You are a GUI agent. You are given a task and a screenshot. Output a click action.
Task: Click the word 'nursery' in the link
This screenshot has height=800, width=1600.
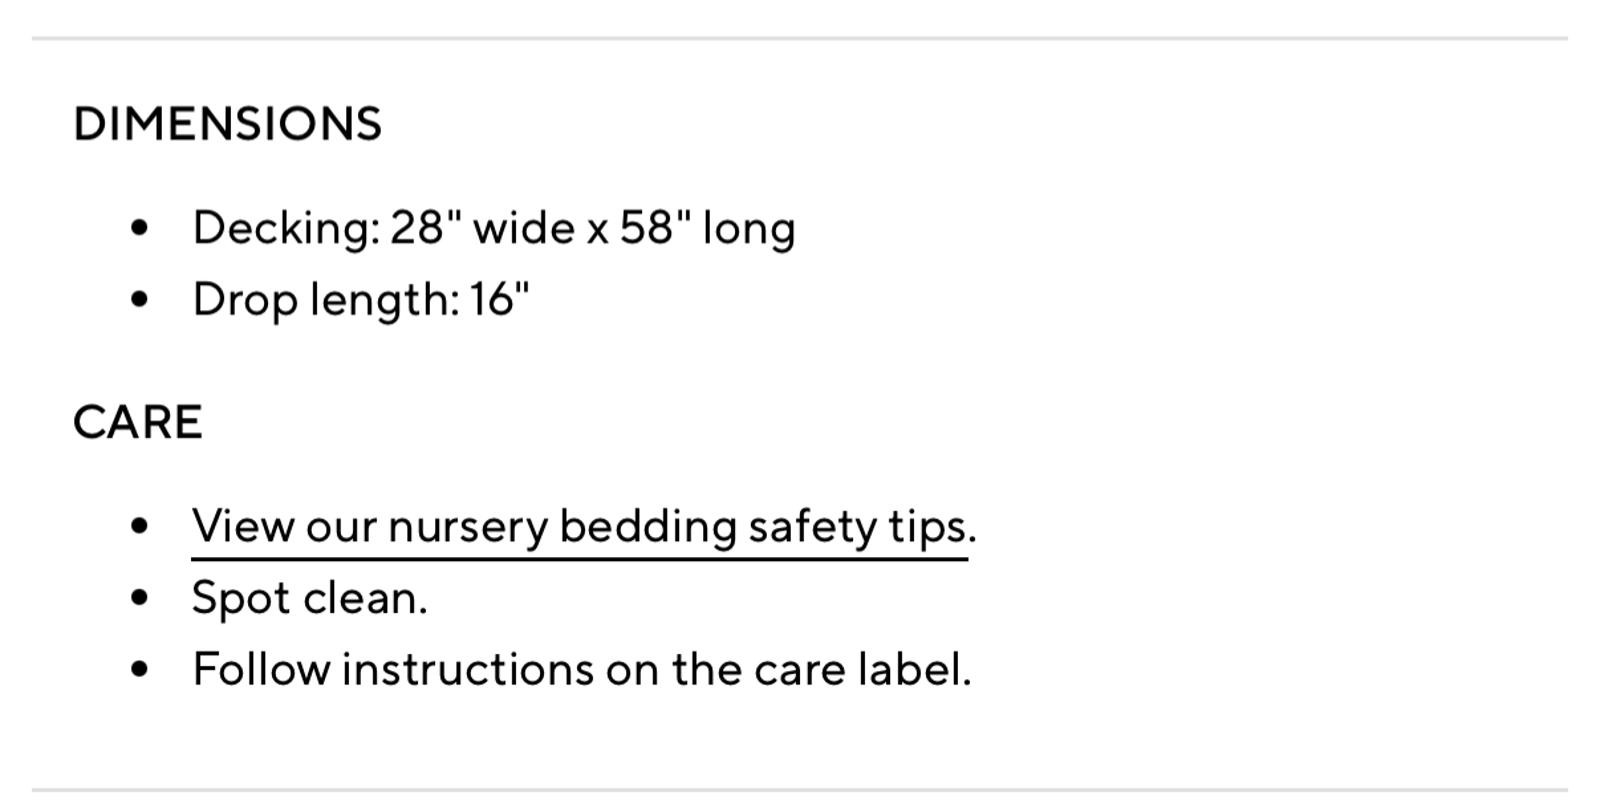467,526
